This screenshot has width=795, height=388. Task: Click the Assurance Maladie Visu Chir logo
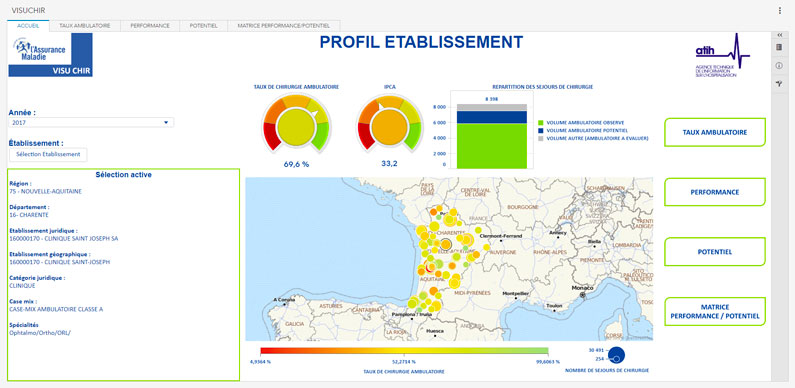pyautogui.click(x=50, y=55)
